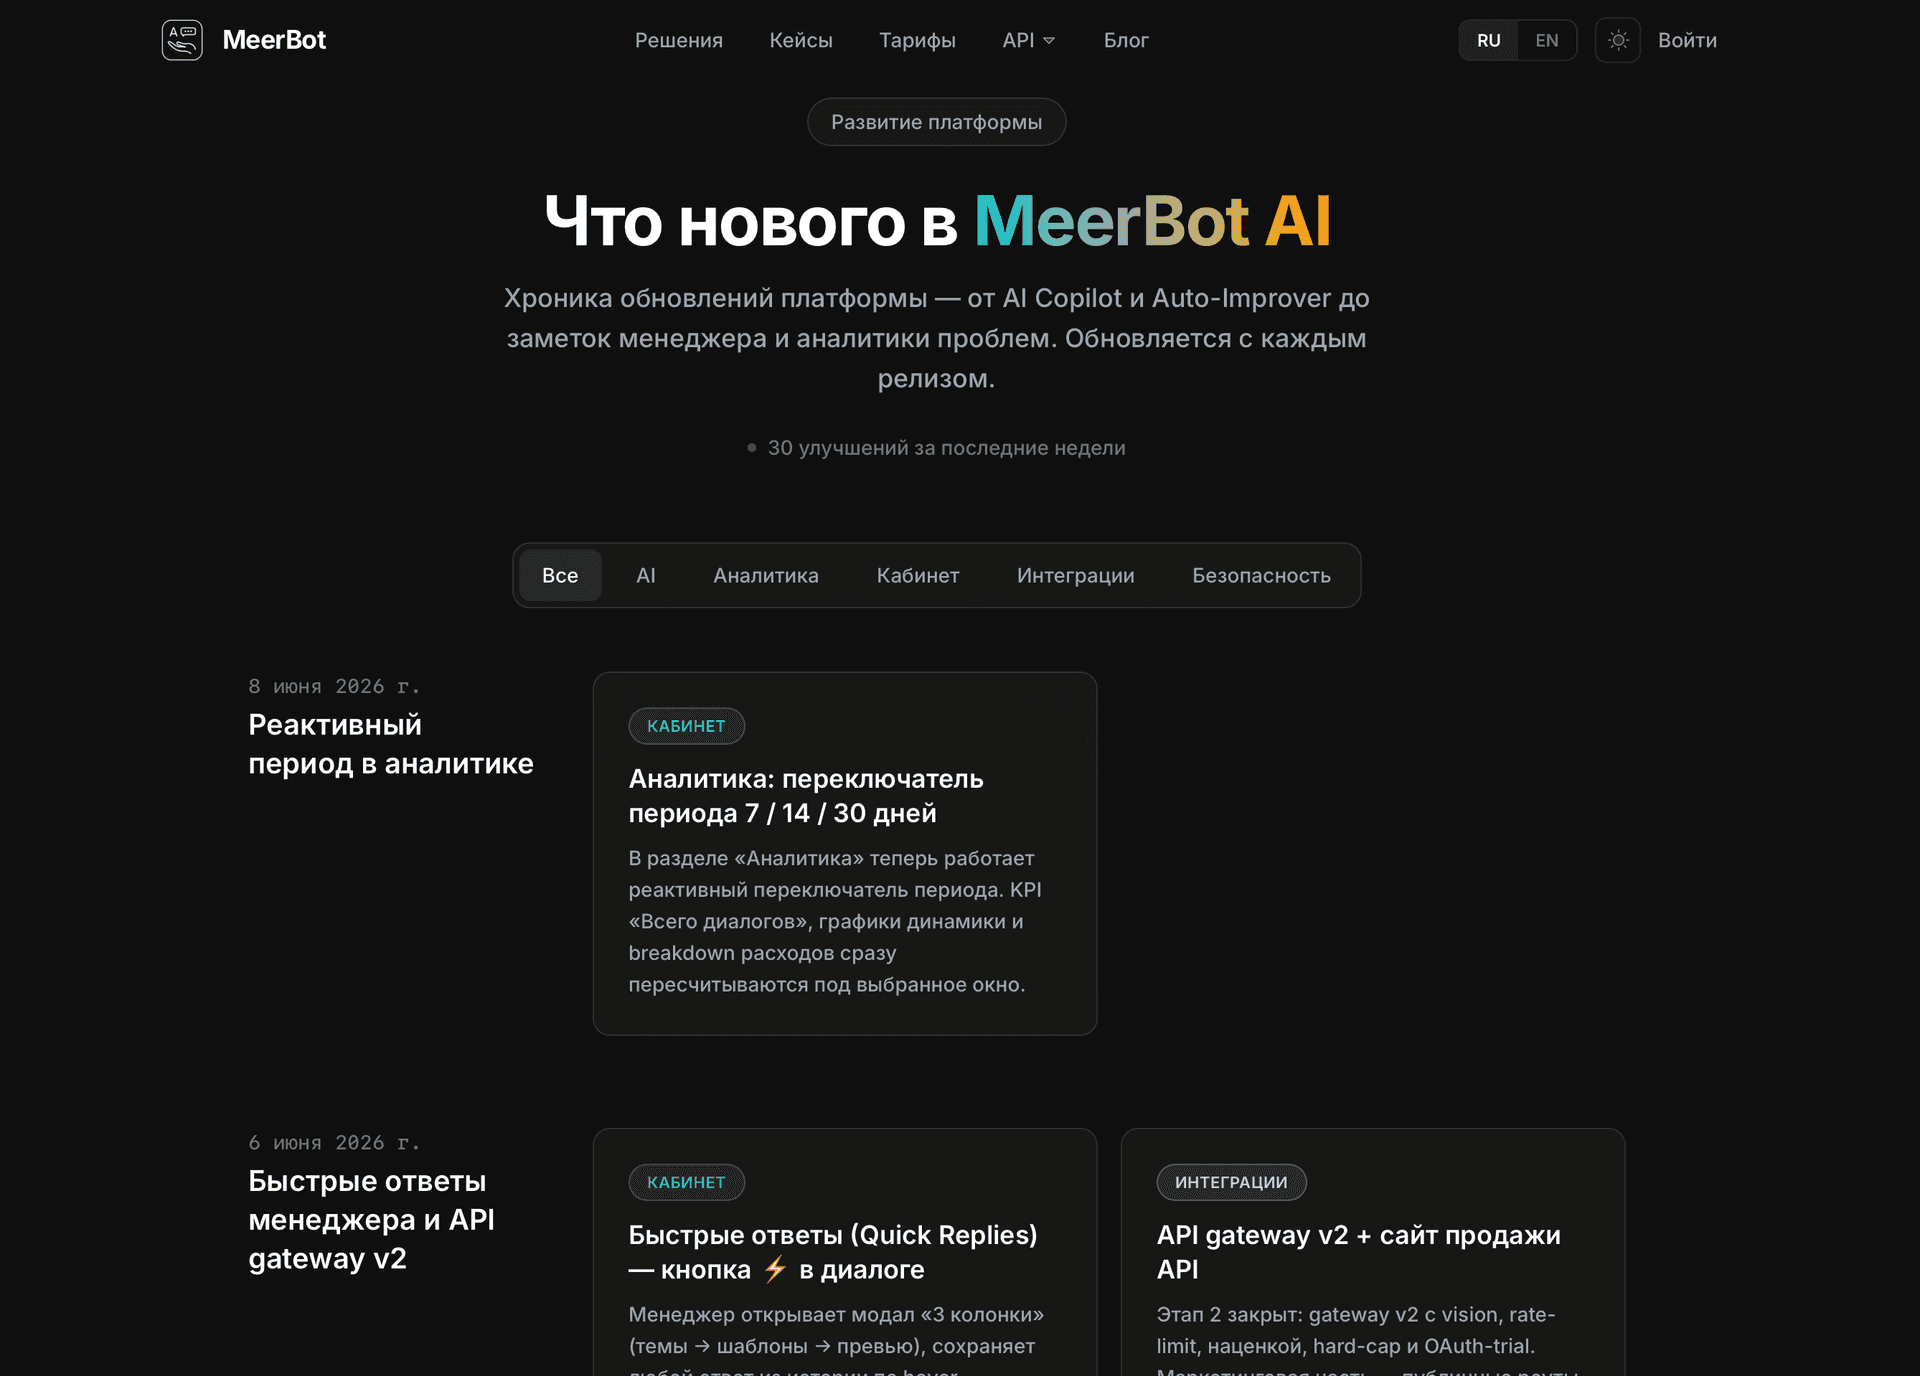Click the ИНТЕГРАЦИИ tag
This screenshot has width=1920, height=1376.
click(1231, 1182)
